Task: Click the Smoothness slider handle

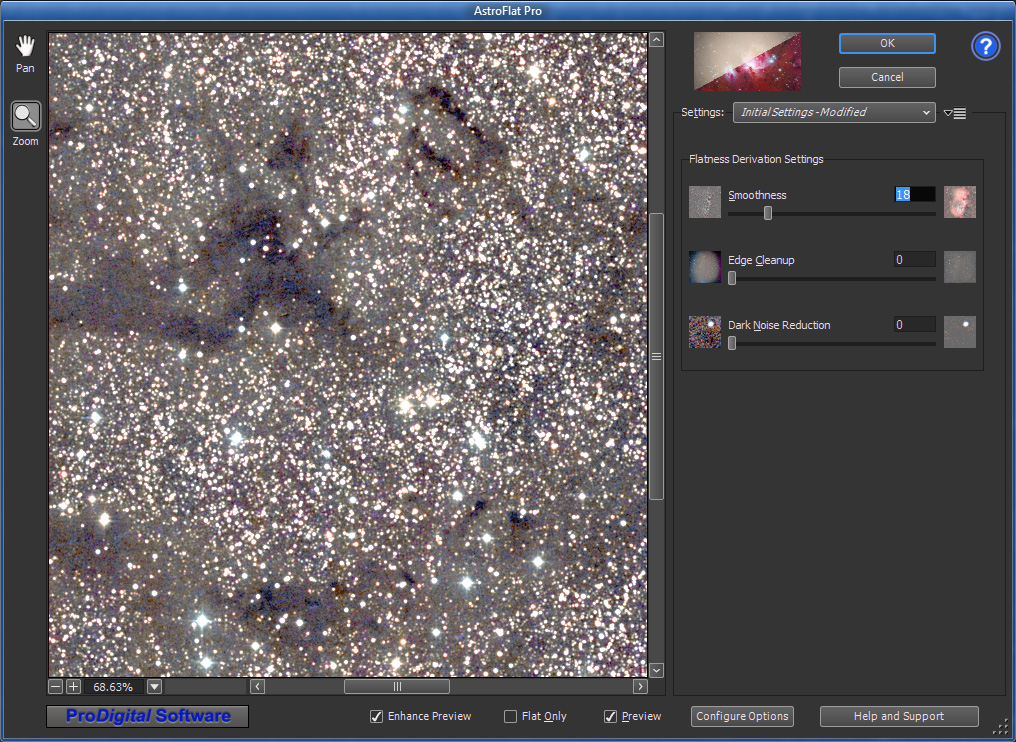Action: coord(768,213)
